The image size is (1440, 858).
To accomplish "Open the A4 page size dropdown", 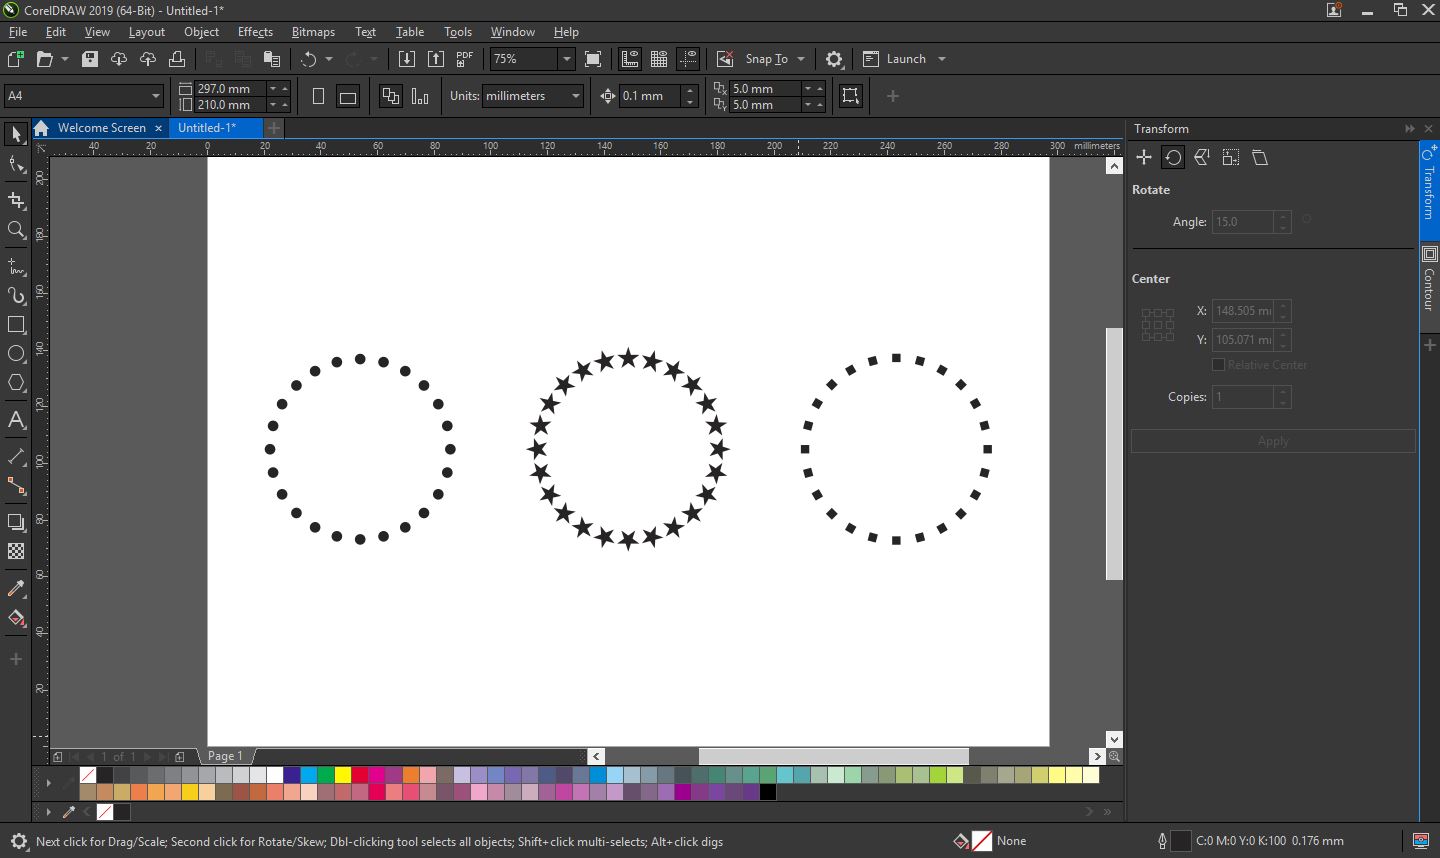I will click(155, 96).
